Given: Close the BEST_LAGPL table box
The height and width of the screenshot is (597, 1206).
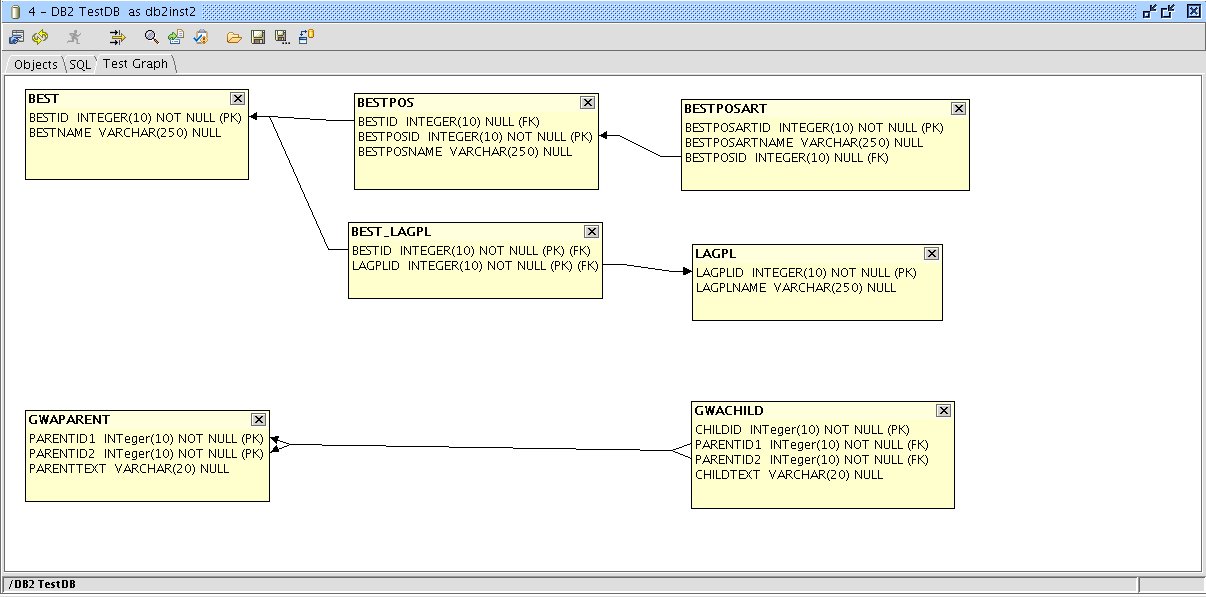Looking at the screenshot, I should [x=591, y=231].
